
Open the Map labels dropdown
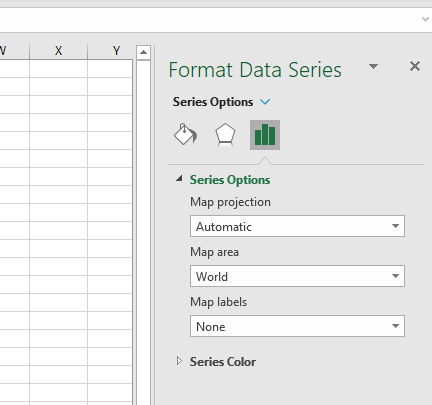(297, 326)
